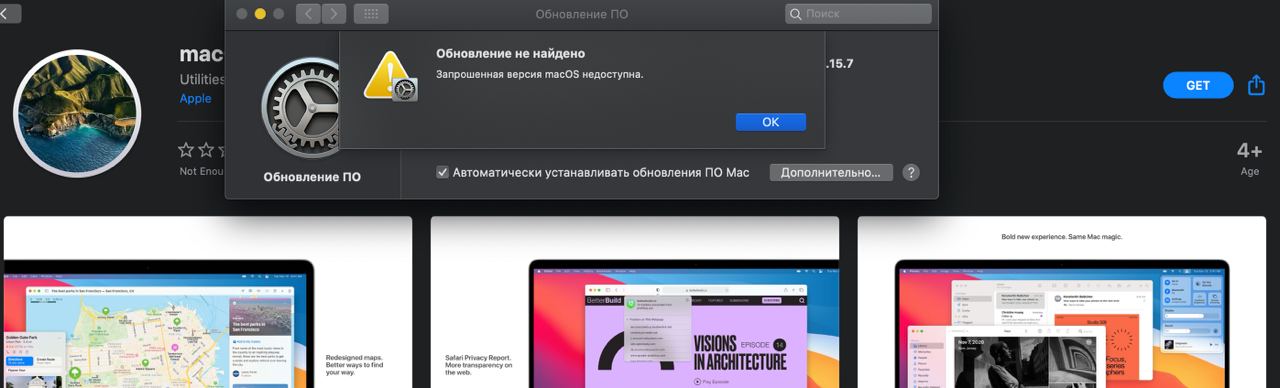Open the Bold new experience screenshot
Image resolution: width=1280 pixels, height=388 pixels.
pyautogui.click(x=1062, y=302)
